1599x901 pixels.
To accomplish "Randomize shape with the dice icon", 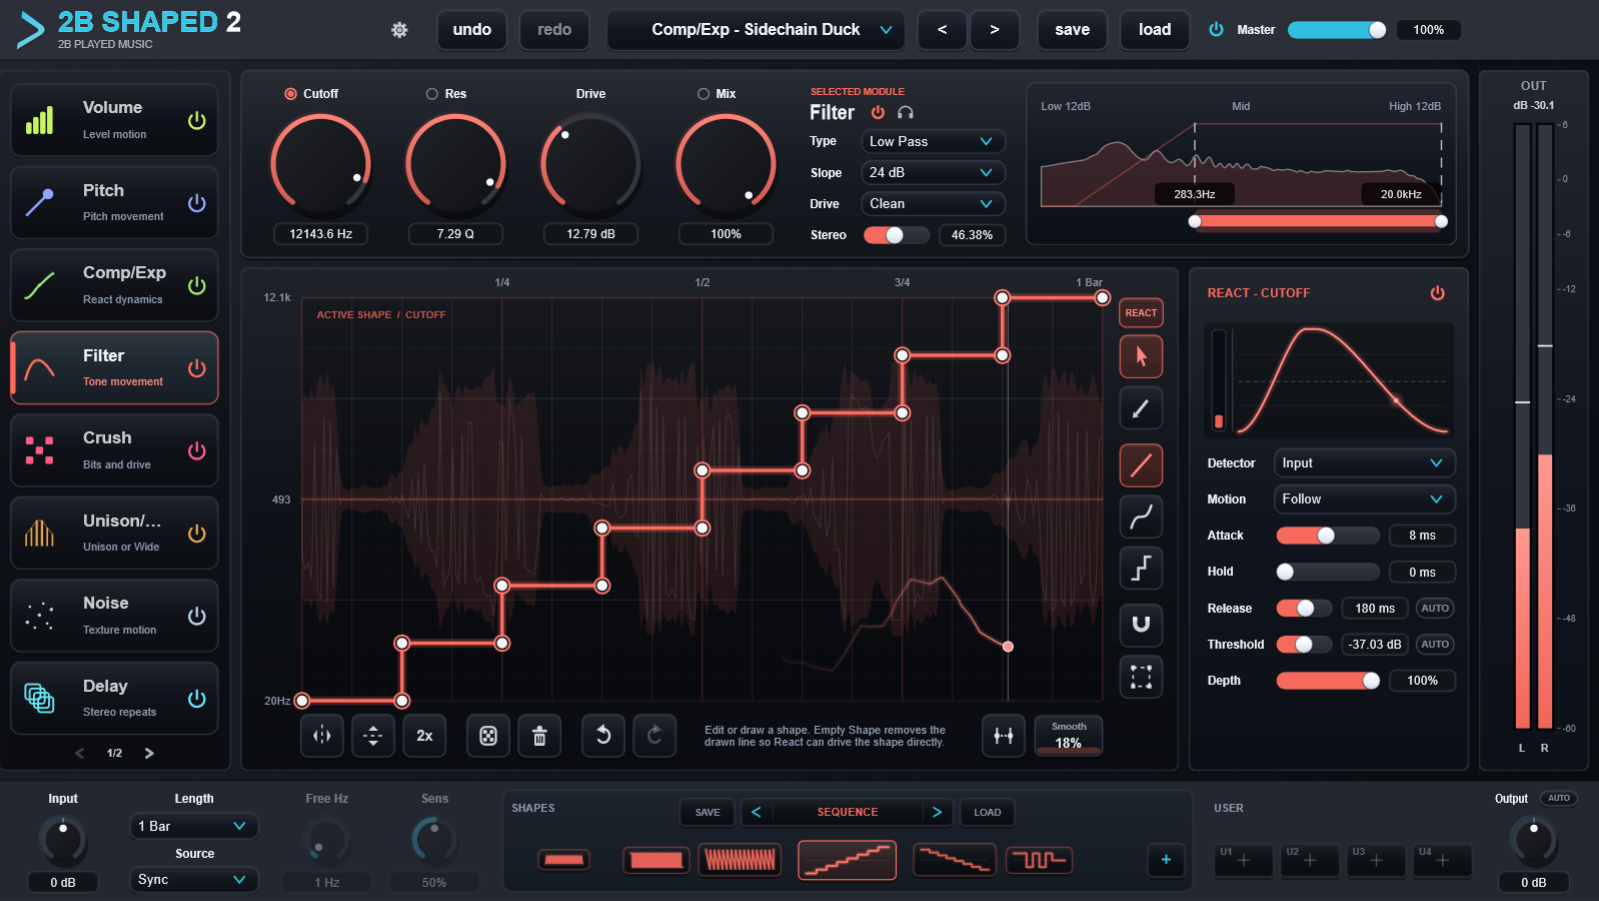I will pos(488,736).
